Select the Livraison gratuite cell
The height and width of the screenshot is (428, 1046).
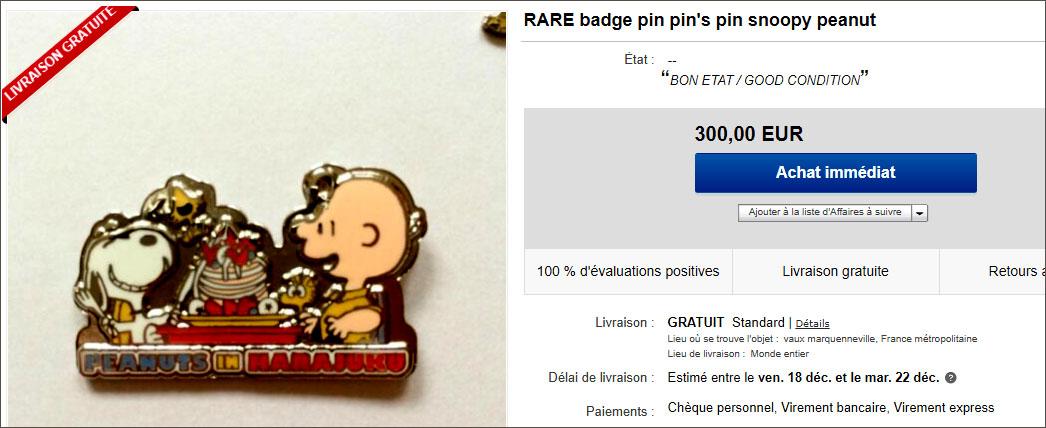pos(835,271)
